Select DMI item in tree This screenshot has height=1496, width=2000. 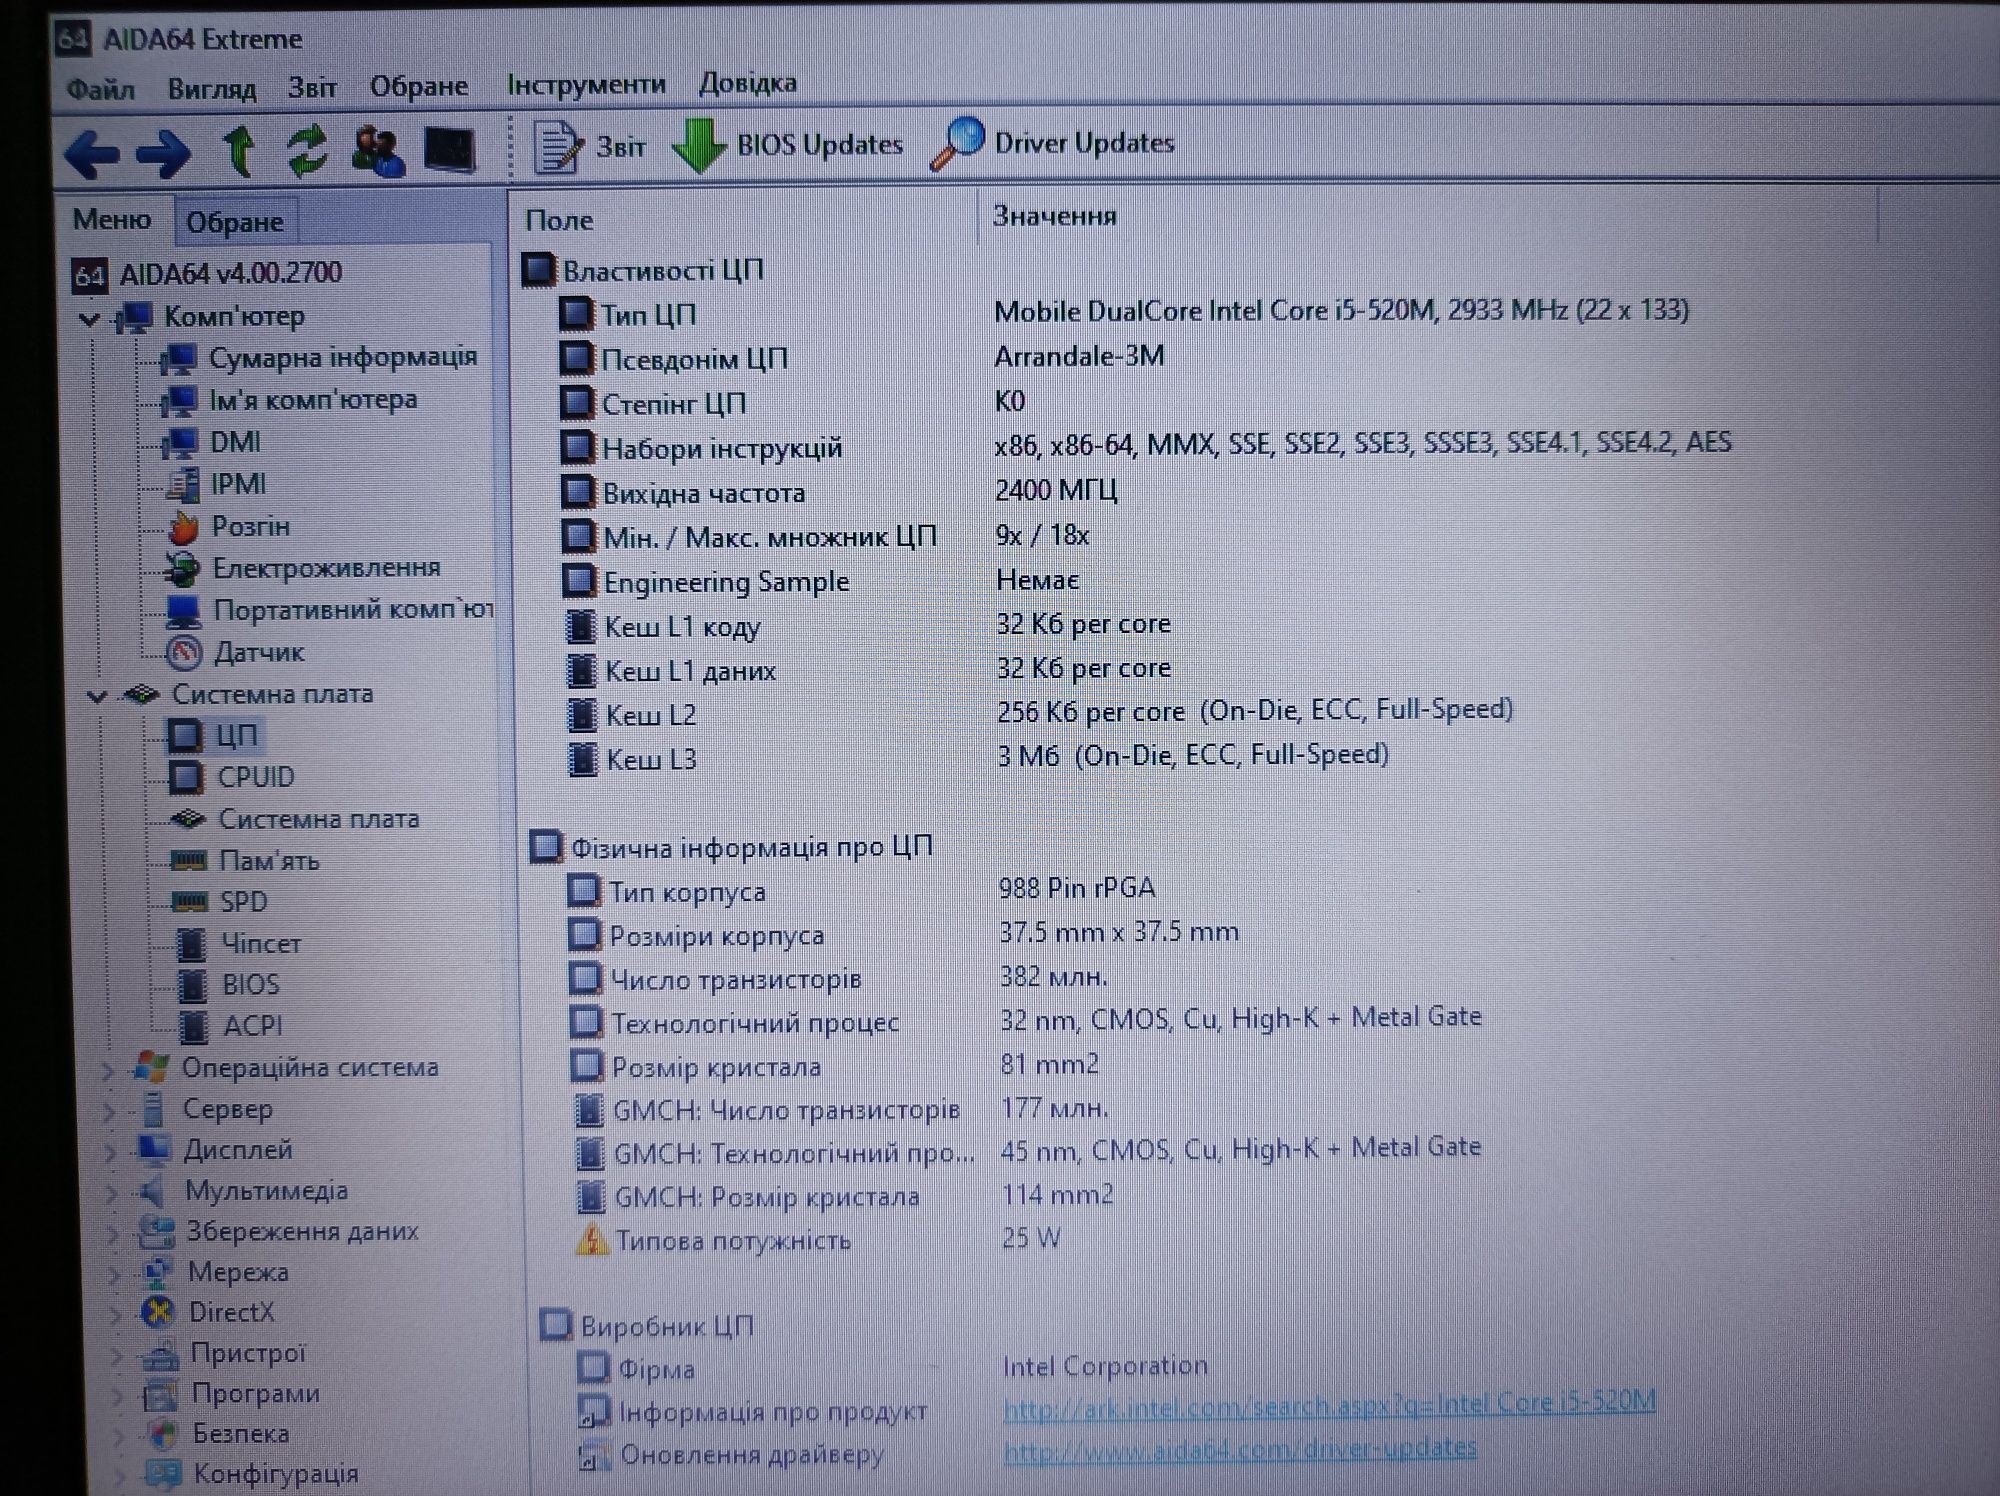pyautogui.click(x=235, y=442)
